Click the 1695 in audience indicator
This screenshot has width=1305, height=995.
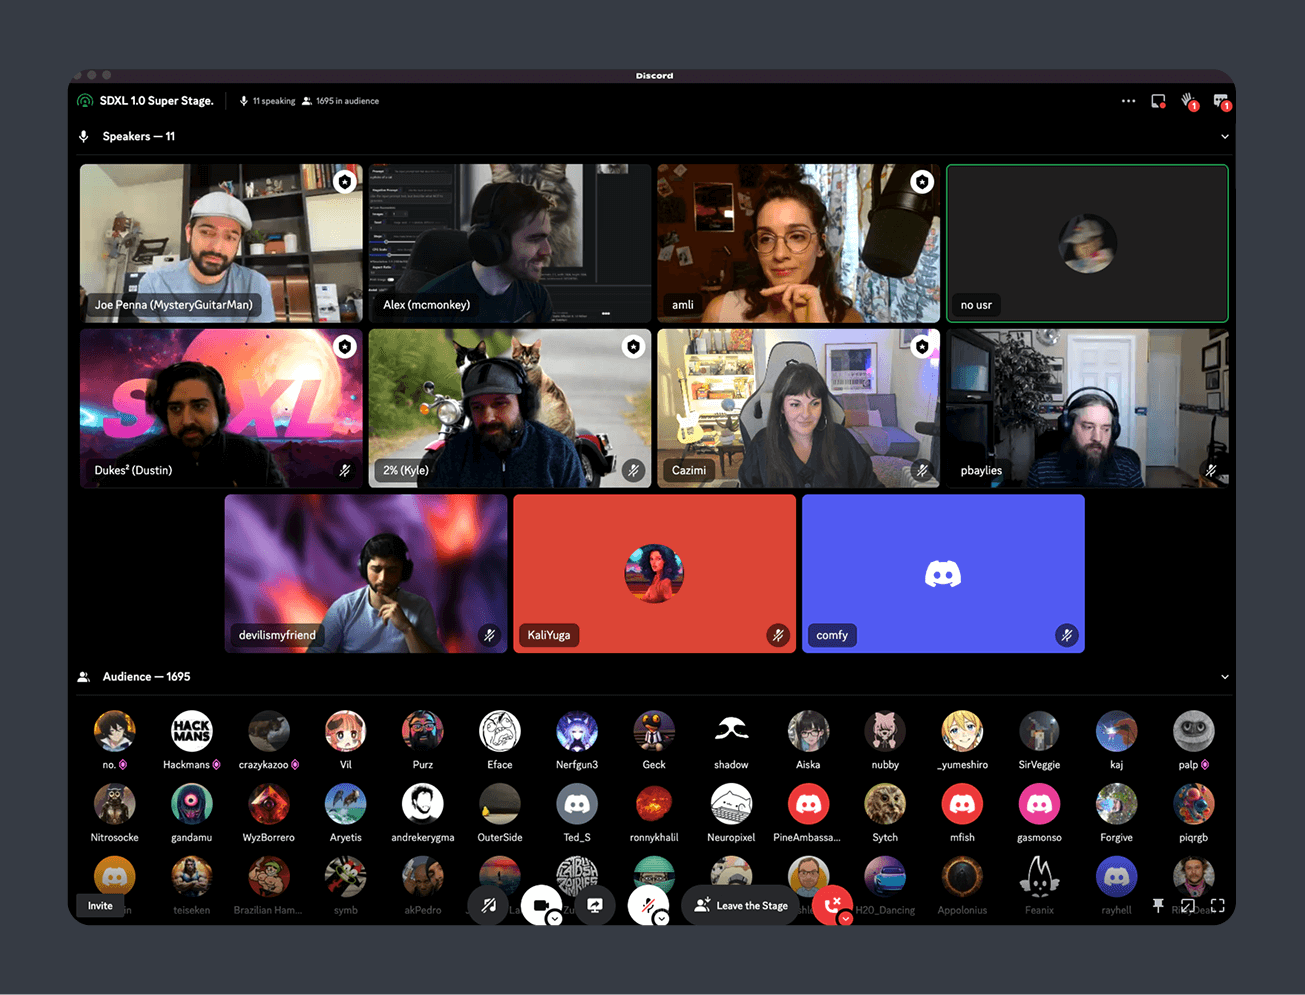[x=340, y=101]
